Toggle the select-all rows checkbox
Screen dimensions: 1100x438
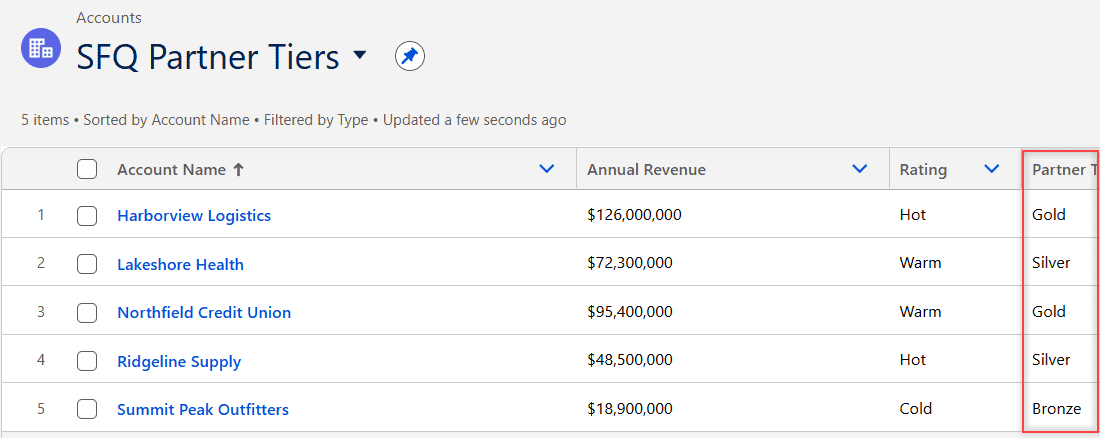tap(87, 169)
